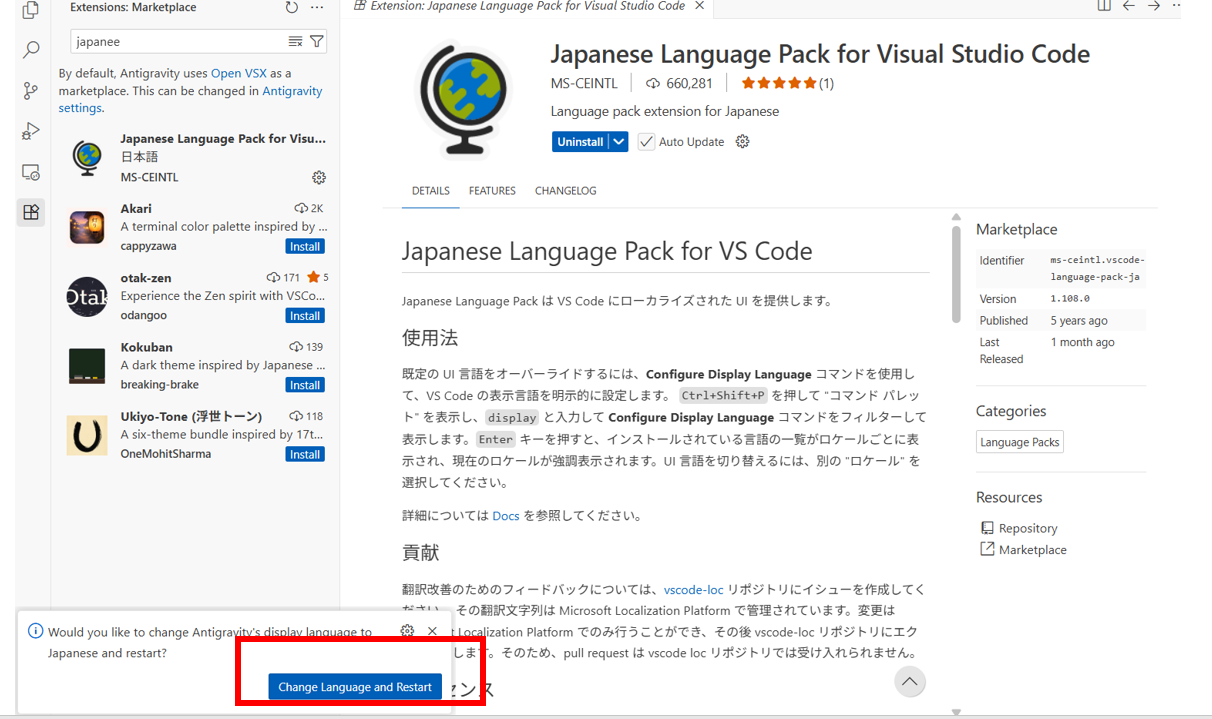Switch to the FEATURES tab

coord(492,191)
